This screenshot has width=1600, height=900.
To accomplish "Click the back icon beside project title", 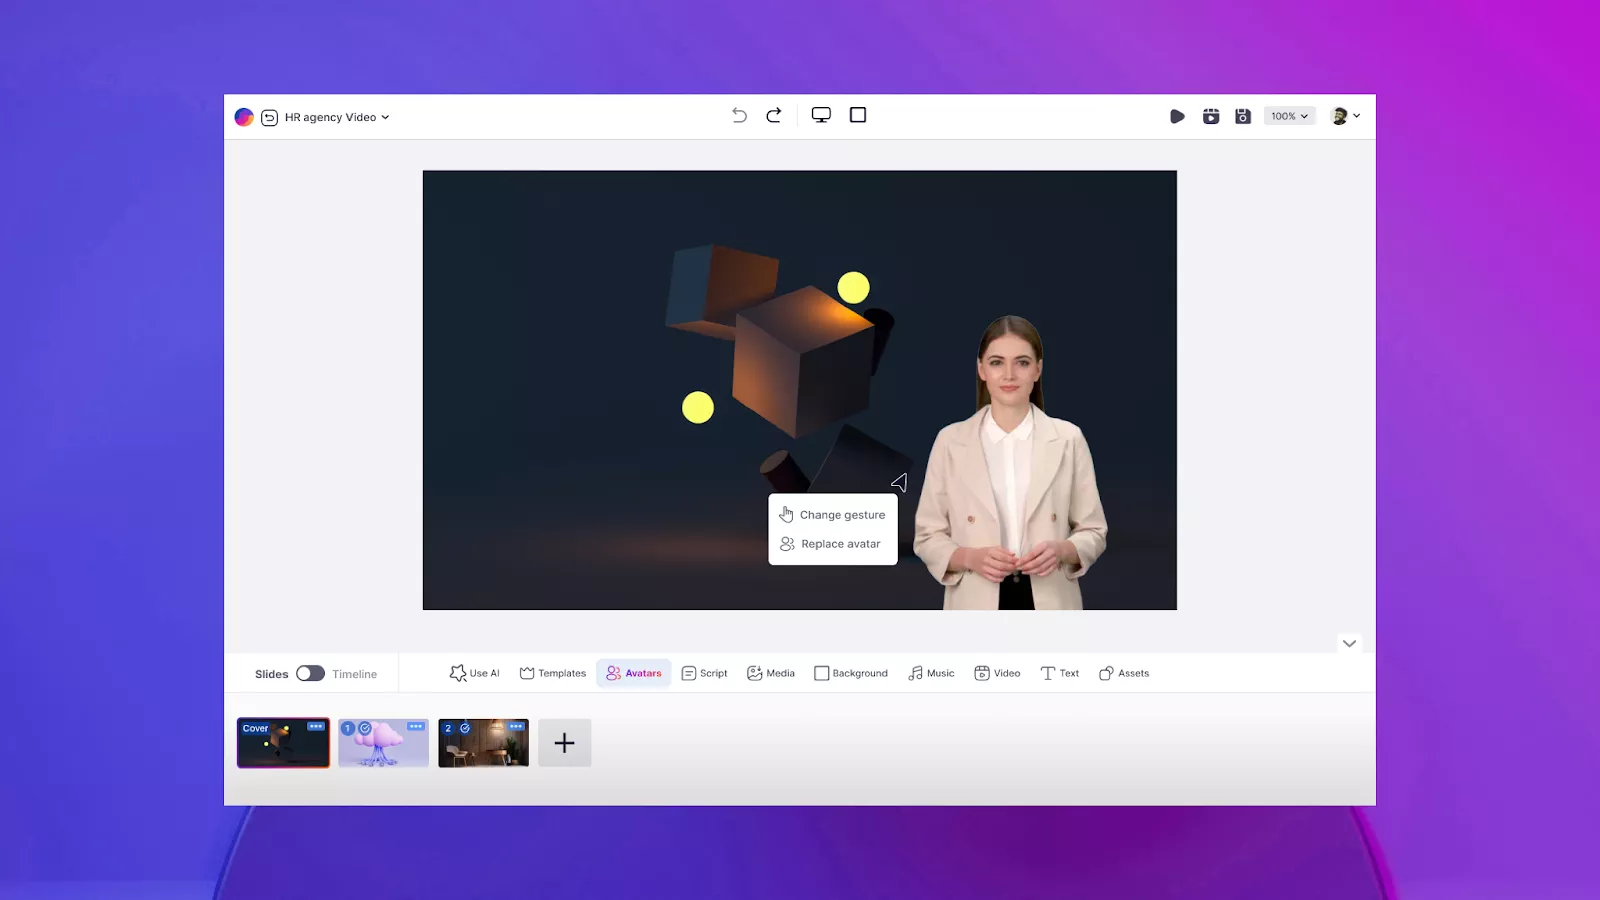I will (269, 118).
